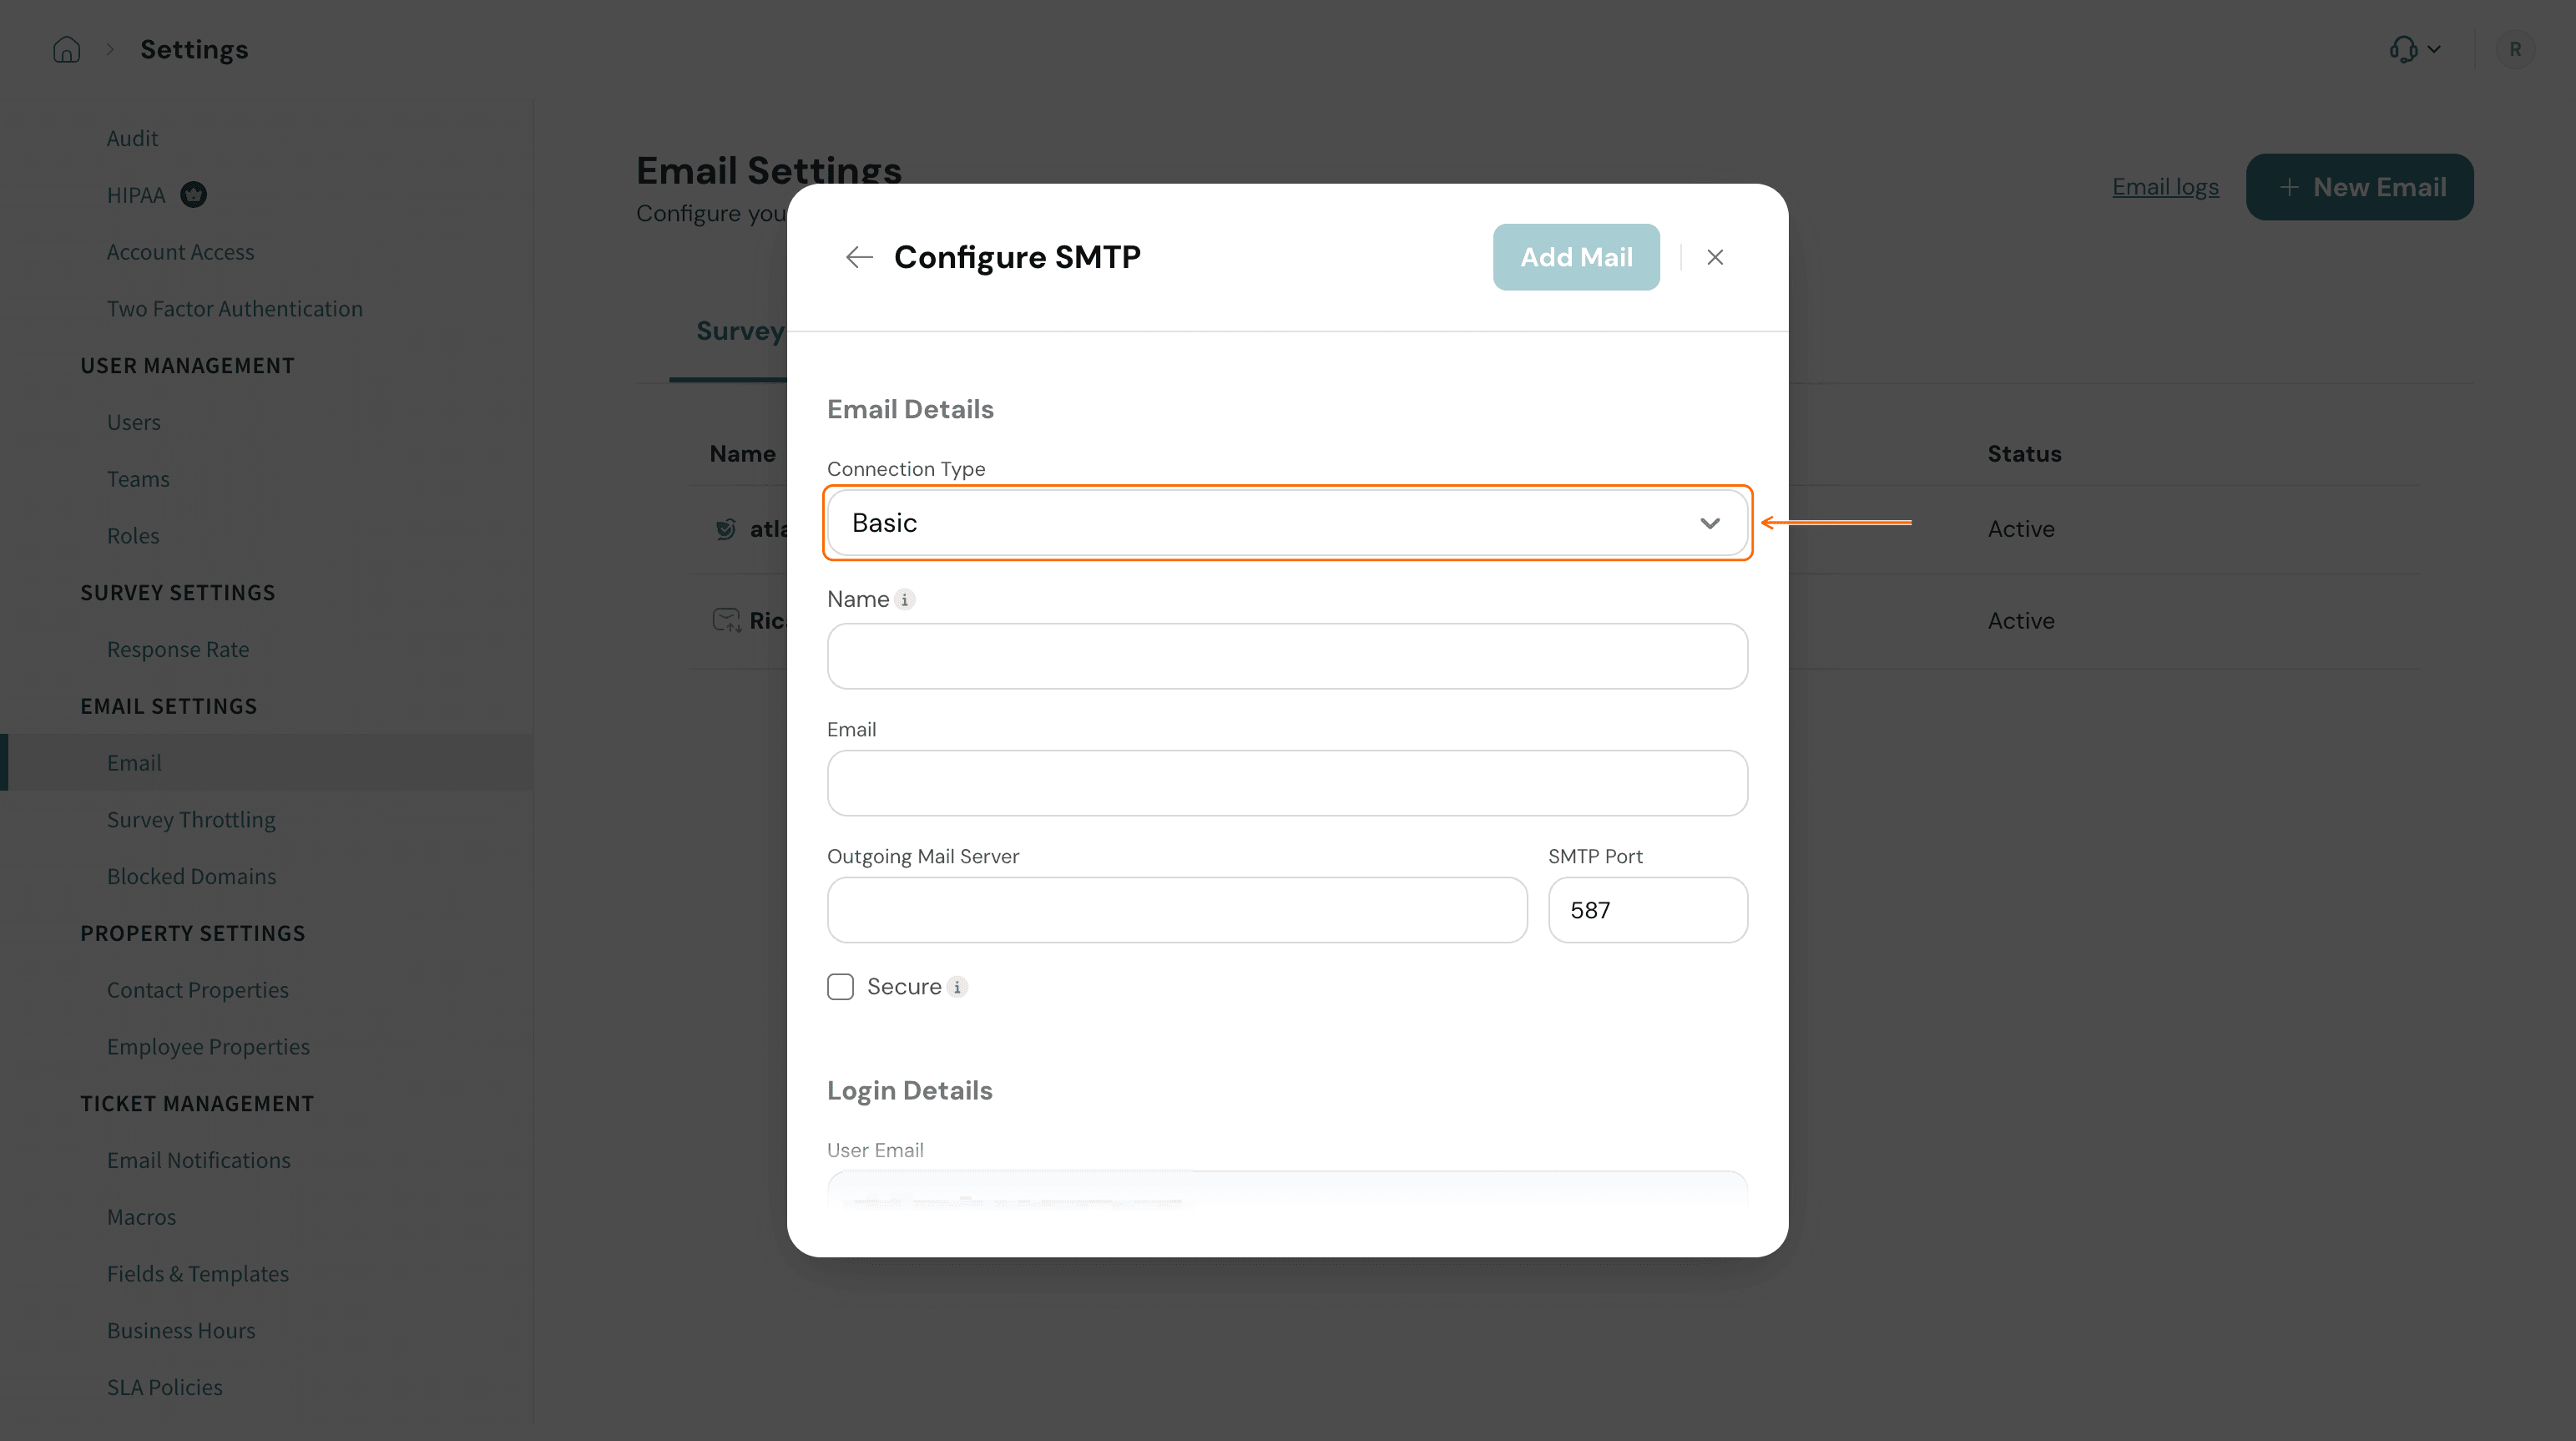Image resolution: width=2576 pixels, height=1441 pixels.
Task: Focus the Outgoing Mail Server field
Action: pyautogui.click(x=1177, y=910)
